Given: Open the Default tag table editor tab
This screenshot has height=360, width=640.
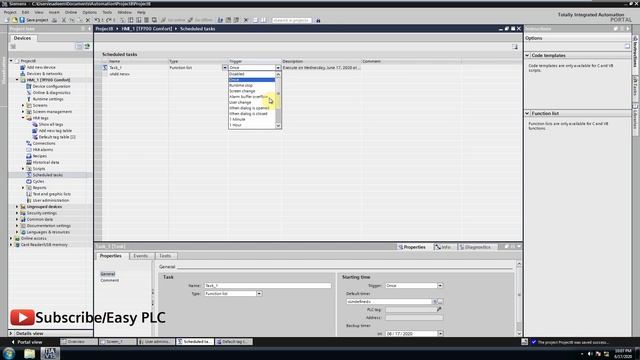Looking at the screenshot, I should [234, 342].
